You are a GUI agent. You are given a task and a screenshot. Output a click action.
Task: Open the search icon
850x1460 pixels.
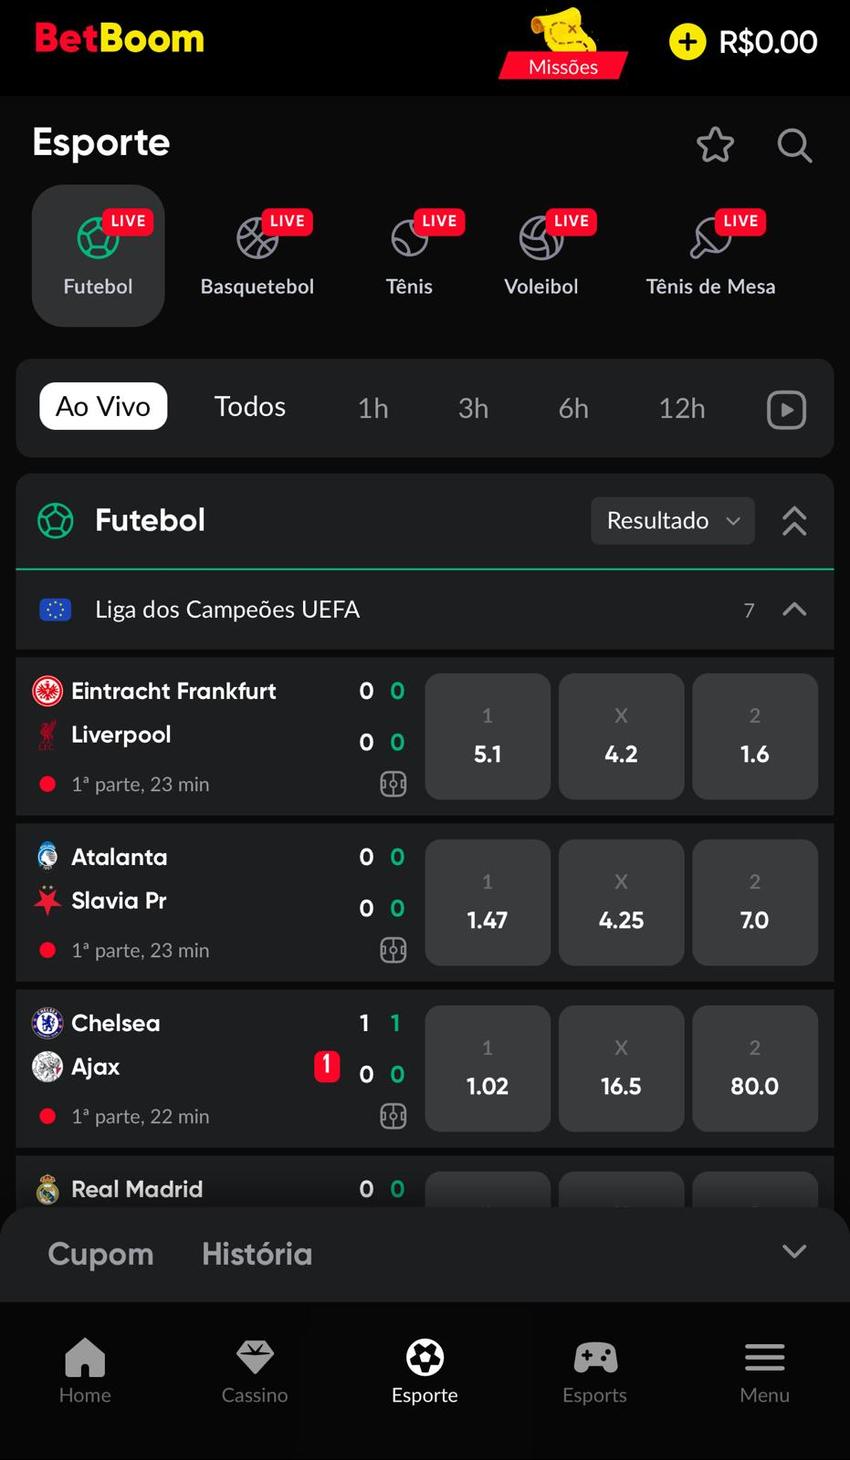794,145
